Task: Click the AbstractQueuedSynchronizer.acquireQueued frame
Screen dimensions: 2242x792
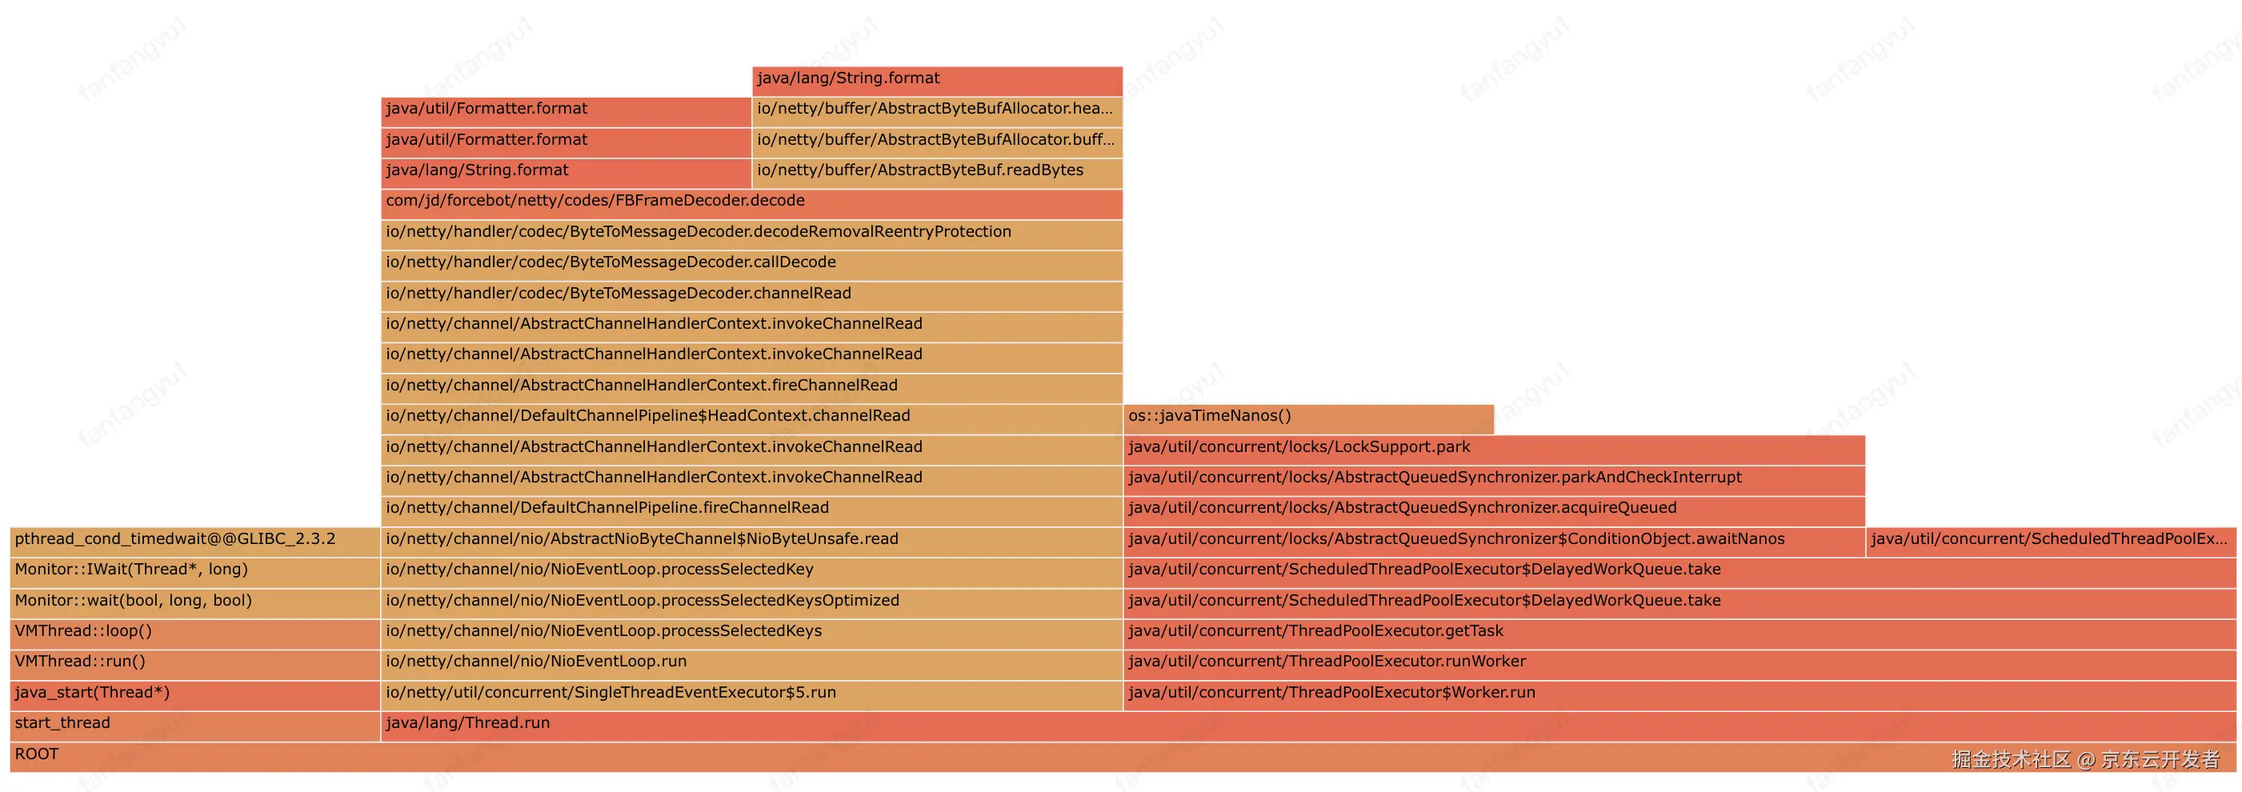Action: pyautogui.click(x=1494, y=511)
